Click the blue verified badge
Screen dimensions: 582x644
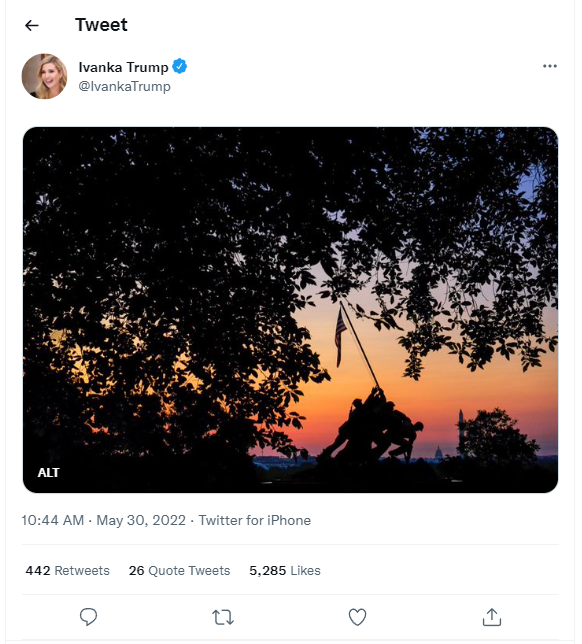(x=179, y=66)
